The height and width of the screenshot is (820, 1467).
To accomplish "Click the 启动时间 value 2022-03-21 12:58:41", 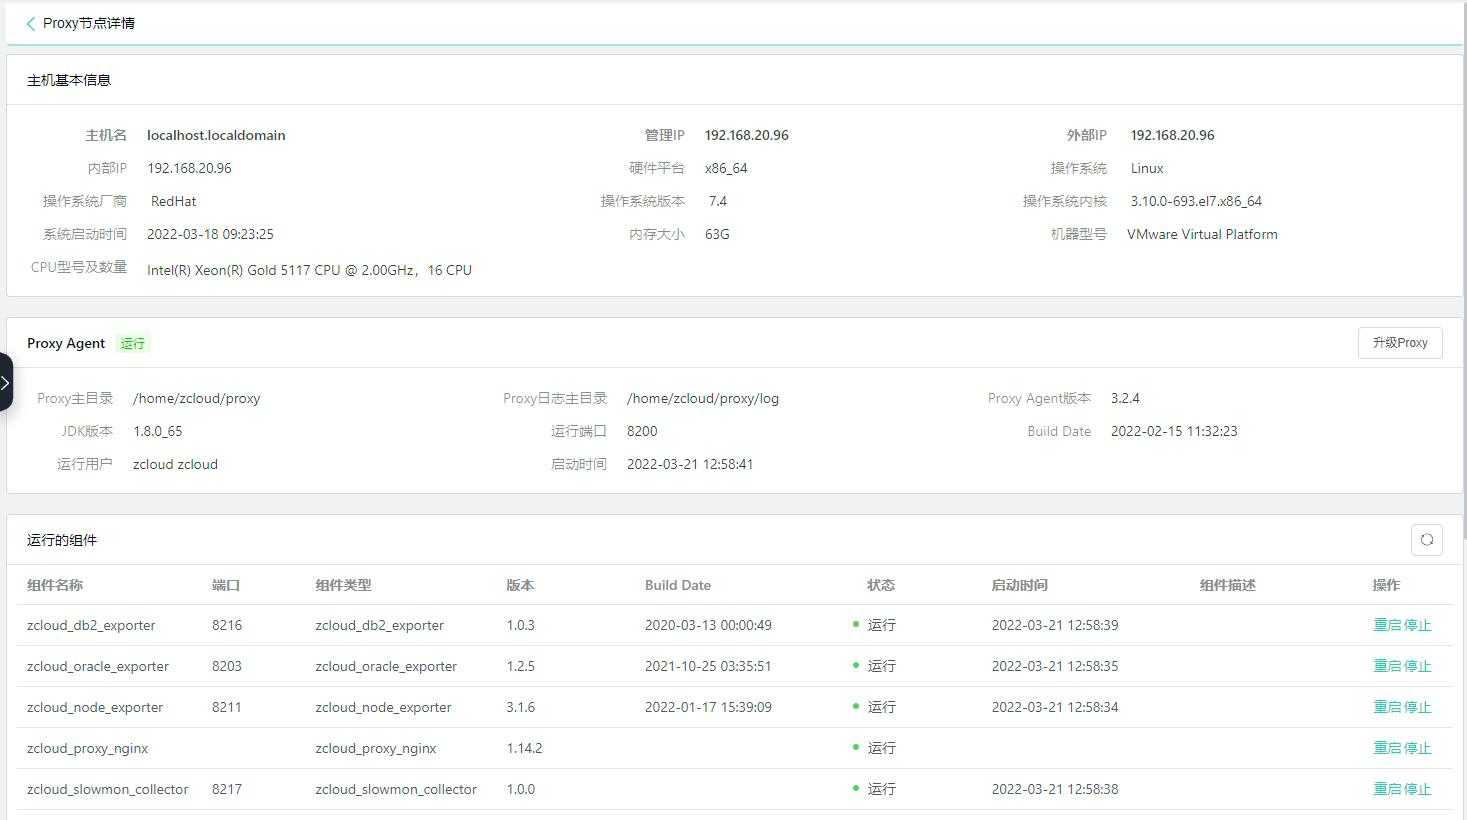I will click(690, 464).
